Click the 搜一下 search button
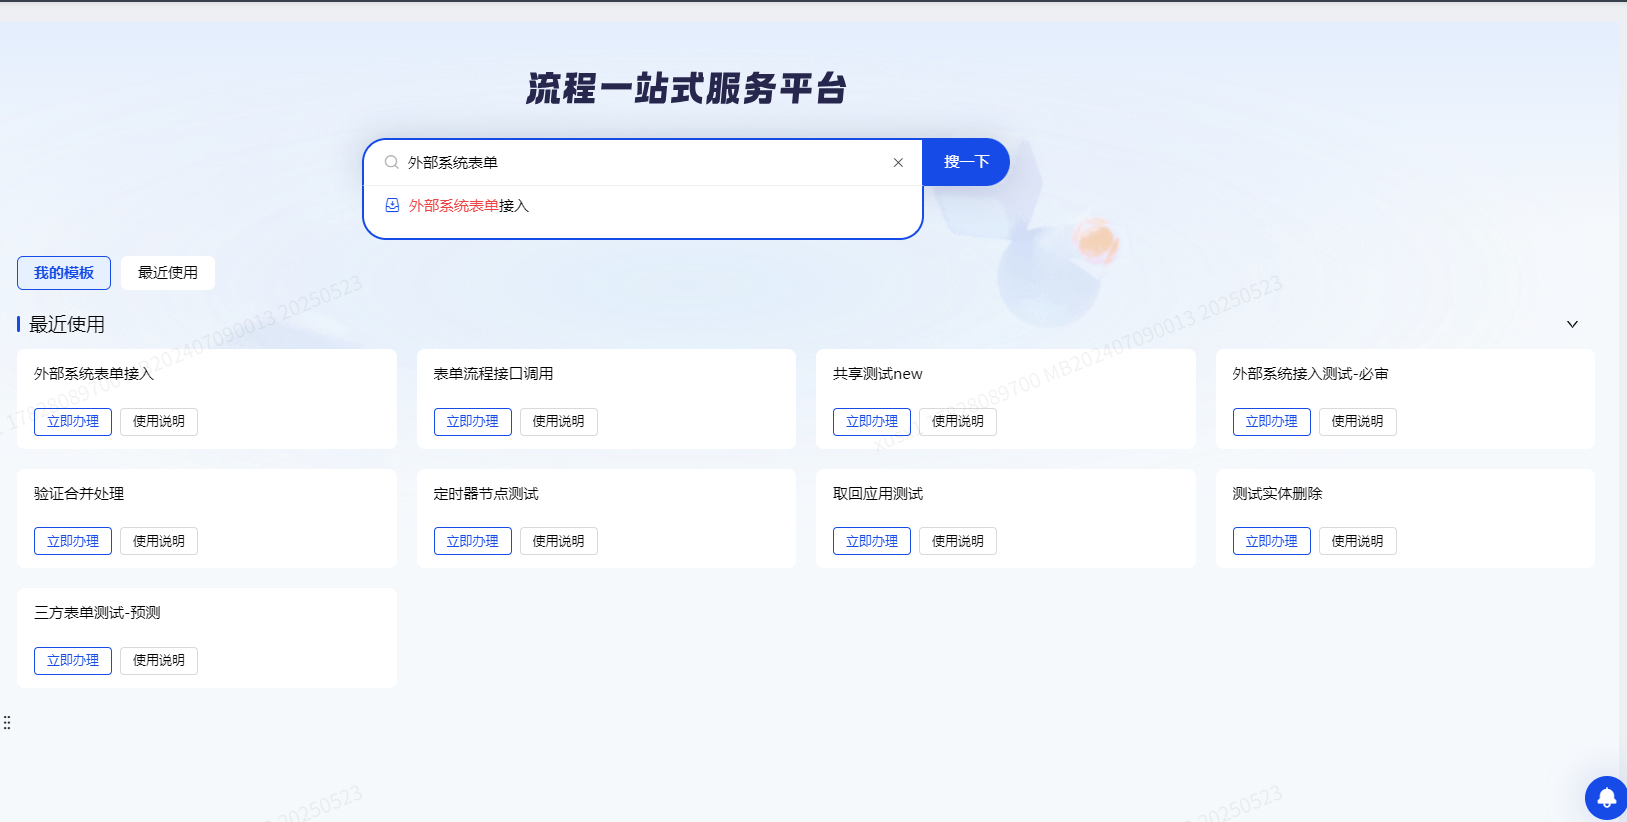Image resolution: width=1627 pixels, height=822 pixels. pyautogui.click(x=966, y=162)
